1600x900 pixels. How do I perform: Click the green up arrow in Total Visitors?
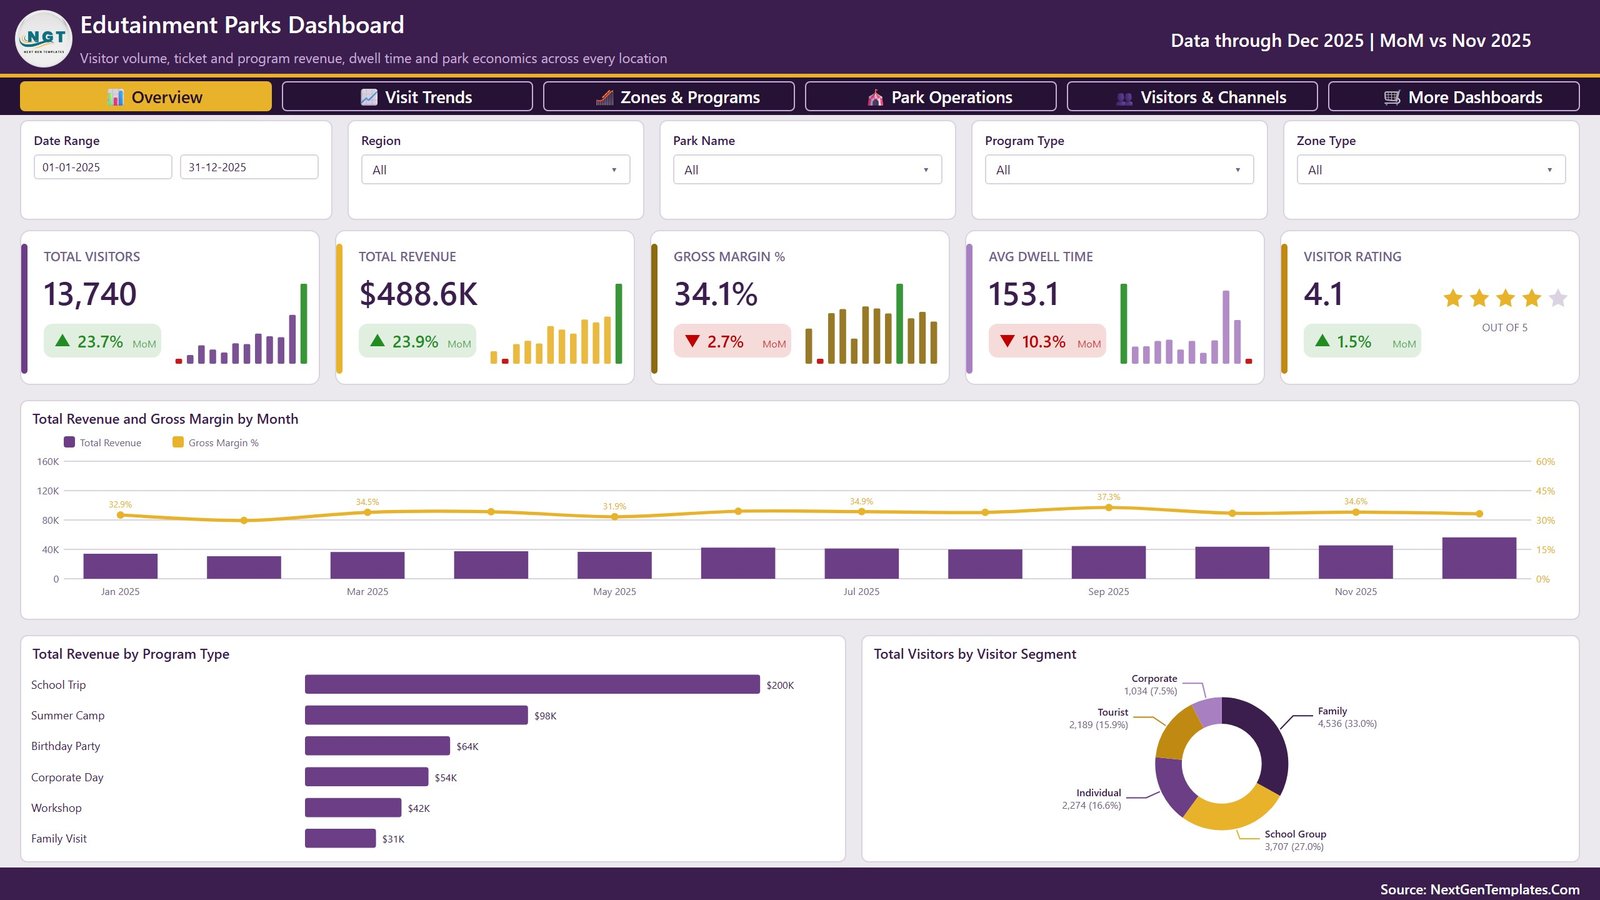click(x=62, y=341)
